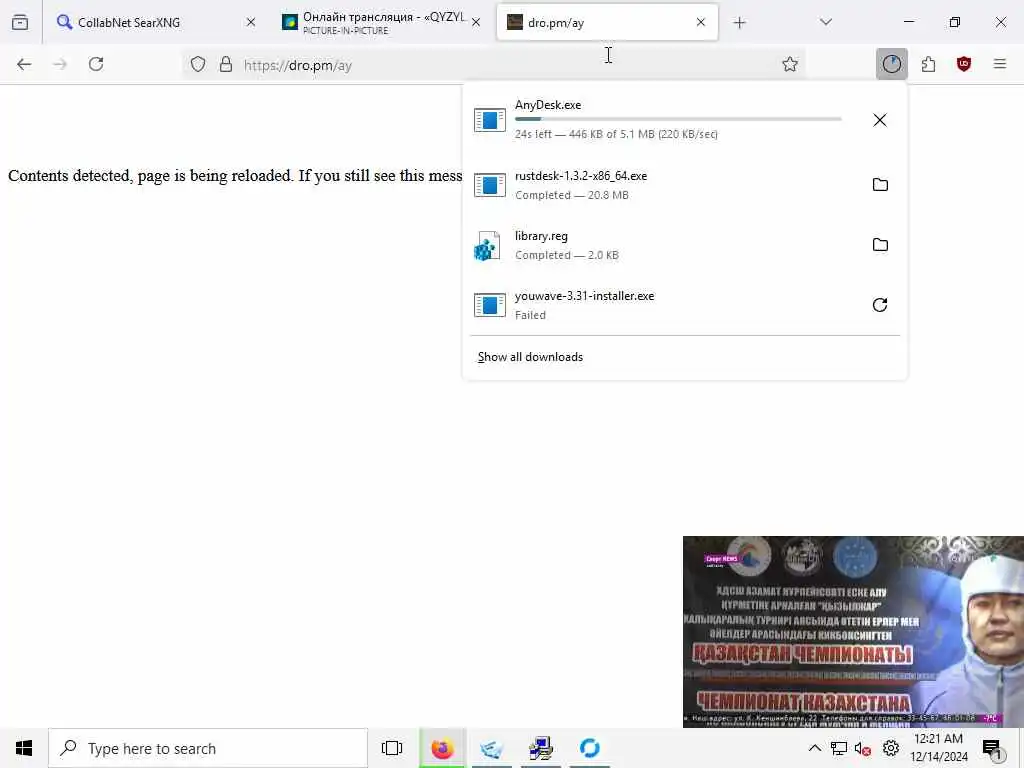Show library.reg in folder
The image size is (1024, 768).
(880, 245)
